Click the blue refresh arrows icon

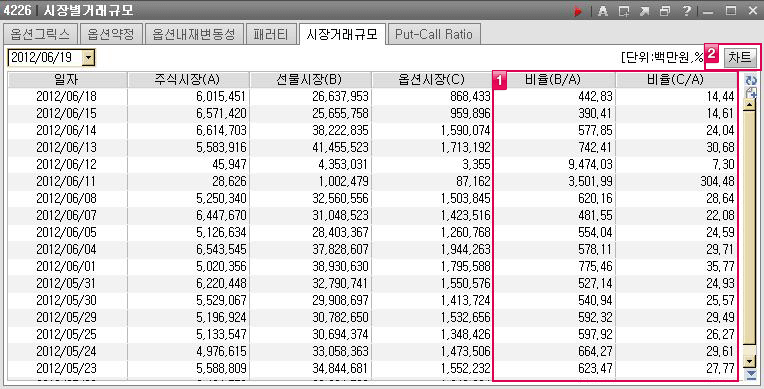point(751,80)
